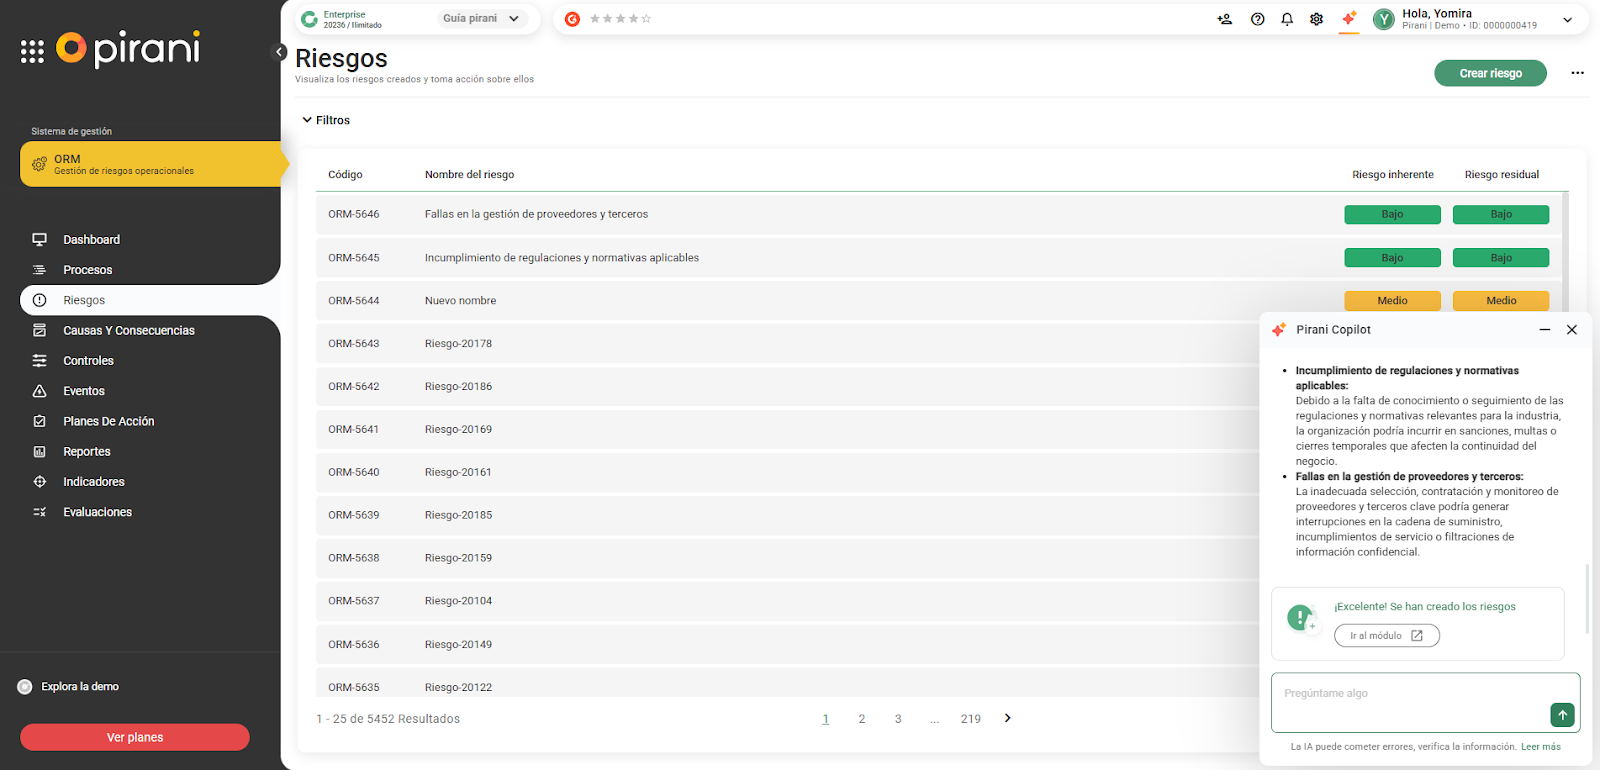This screenshot has width=1600, height=770.
Task: Click the Dashboard monitor icon
Action: tap(40, 240)
